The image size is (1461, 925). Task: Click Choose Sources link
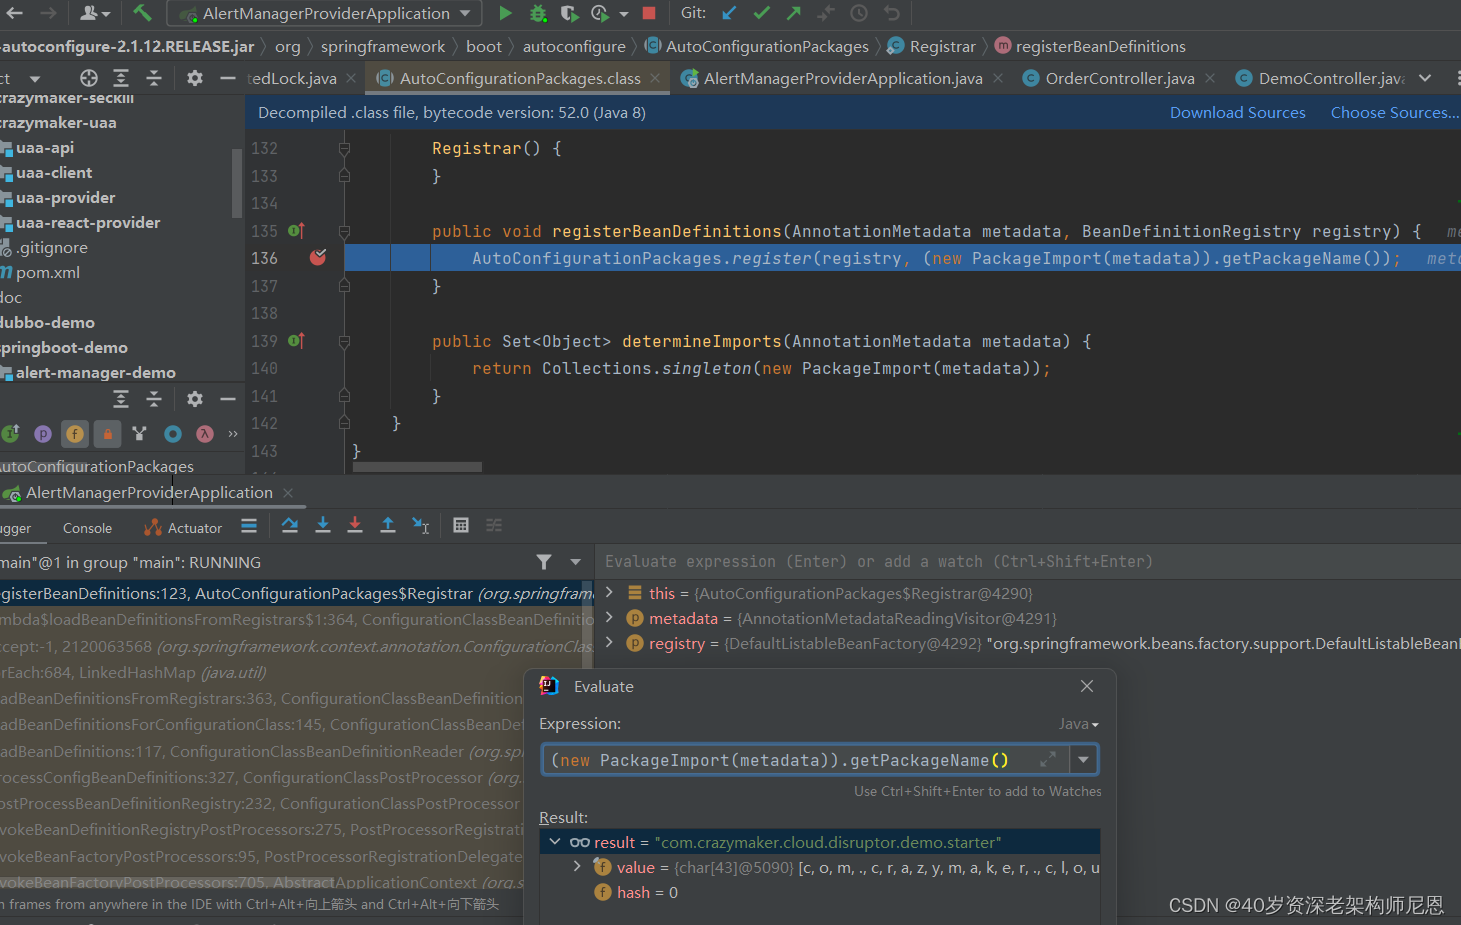[1394, 113]
